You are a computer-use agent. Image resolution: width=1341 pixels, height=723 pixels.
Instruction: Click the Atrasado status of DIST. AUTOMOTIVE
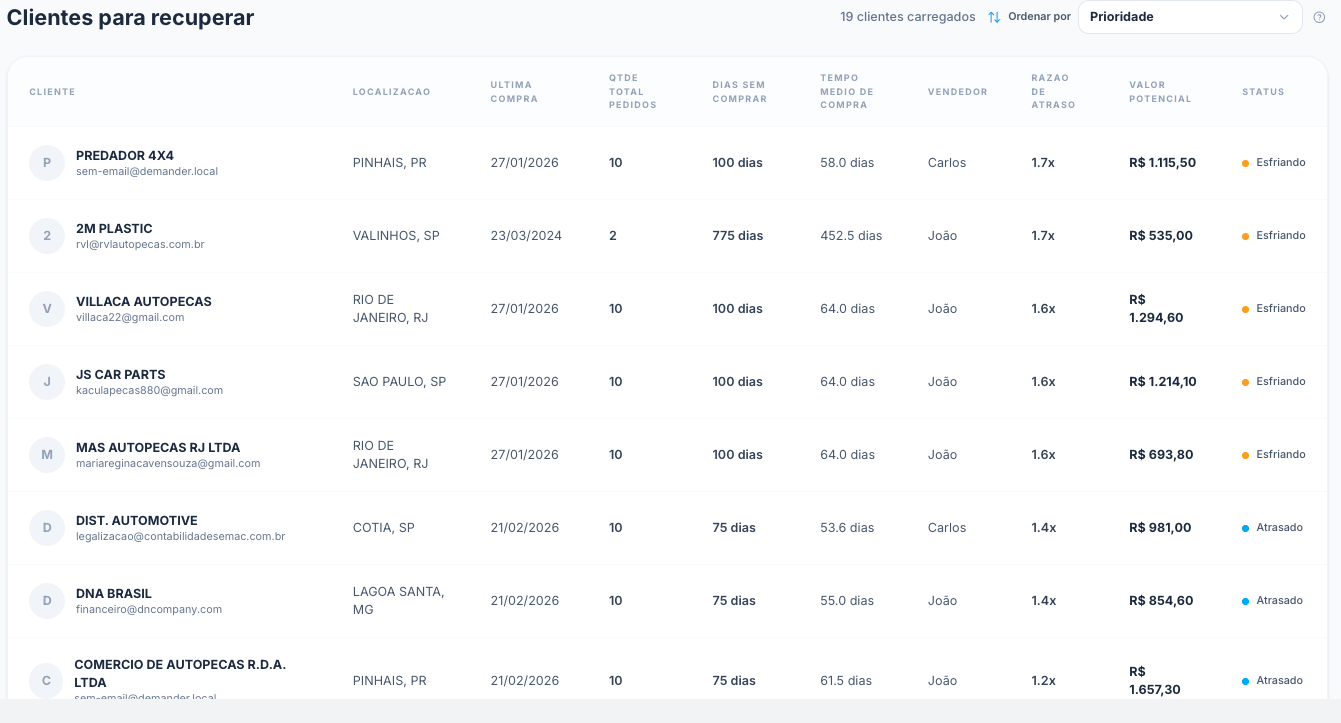pyautogui.click(x=1272, y=528)
